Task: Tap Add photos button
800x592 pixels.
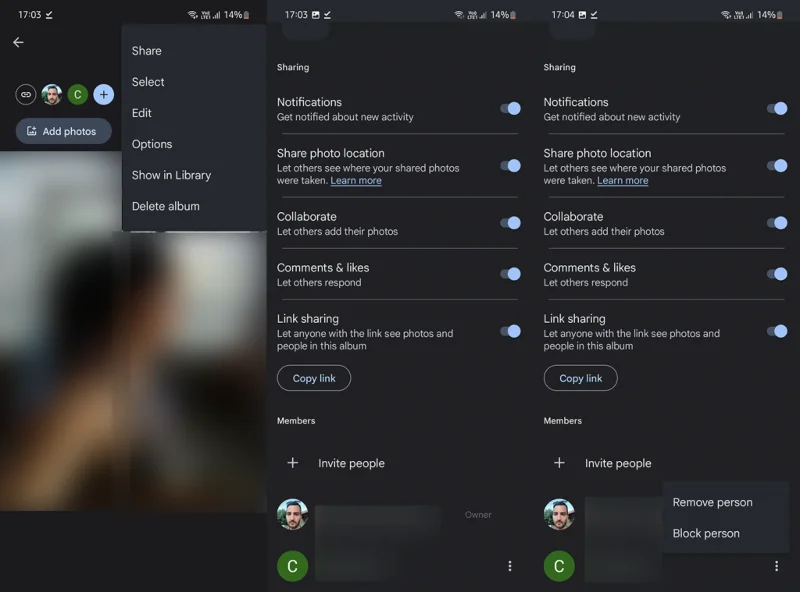Action: (x=63, y=131)
